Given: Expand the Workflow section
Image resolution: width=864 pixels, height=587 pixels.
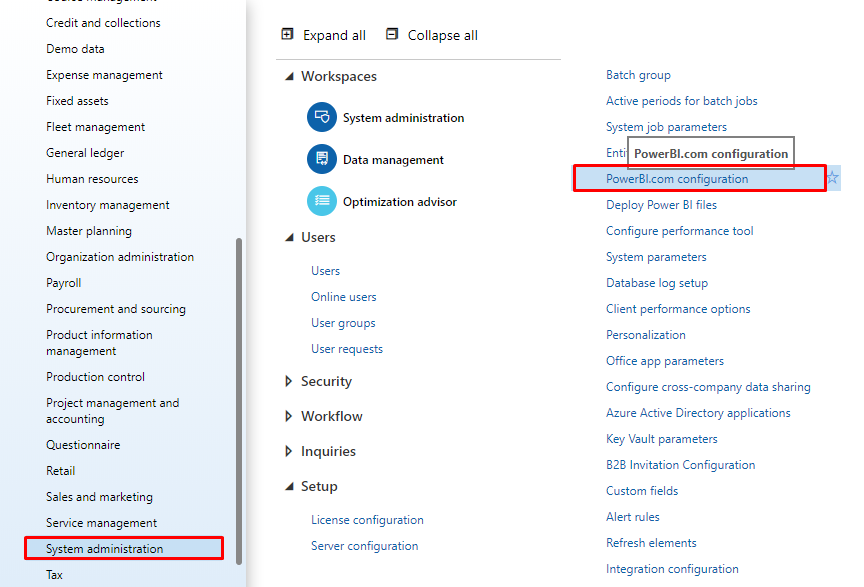Looking at the screenshot, I should [289, 416].
